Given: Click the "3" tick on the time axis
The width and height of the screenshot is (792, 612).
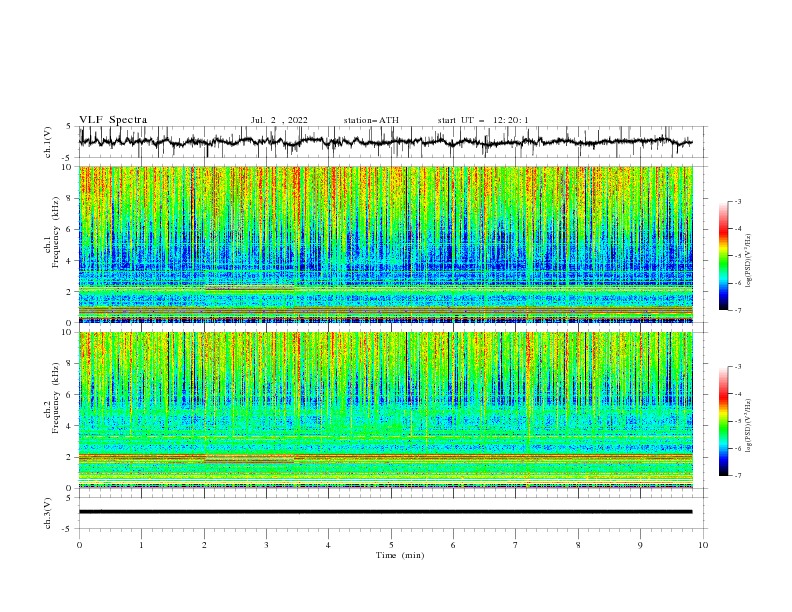Looking at the screenshot, I should (266, 545).
